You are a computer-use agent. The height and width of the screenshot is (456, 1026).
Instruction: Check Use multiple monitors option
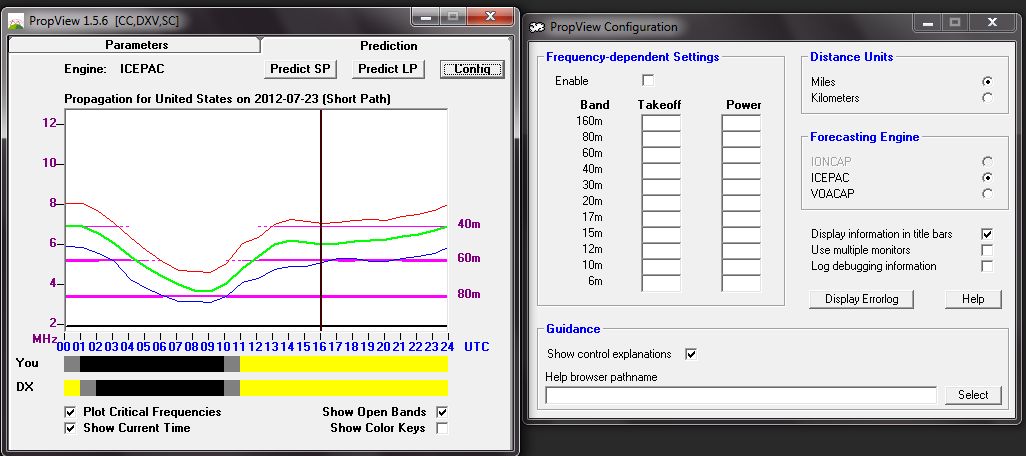(987, 250)
